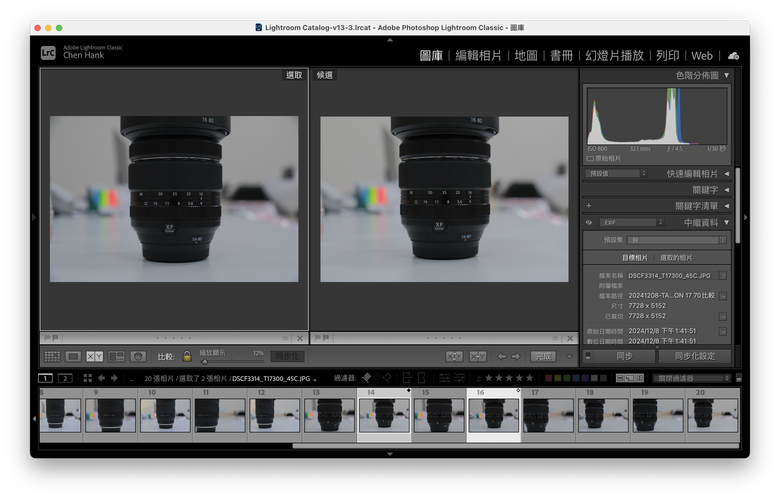The image size is (780, 498).
Task: Toggle the metadata eye icon
Action: 589,222
